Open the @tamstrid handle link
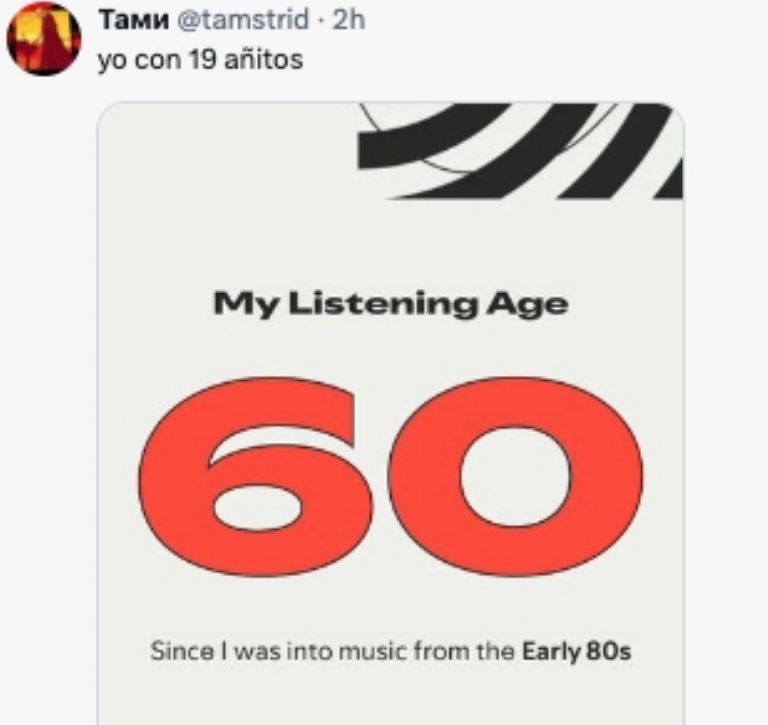This screenshot has width=768, height=725. pyautogui.click(x=242, y=21)
